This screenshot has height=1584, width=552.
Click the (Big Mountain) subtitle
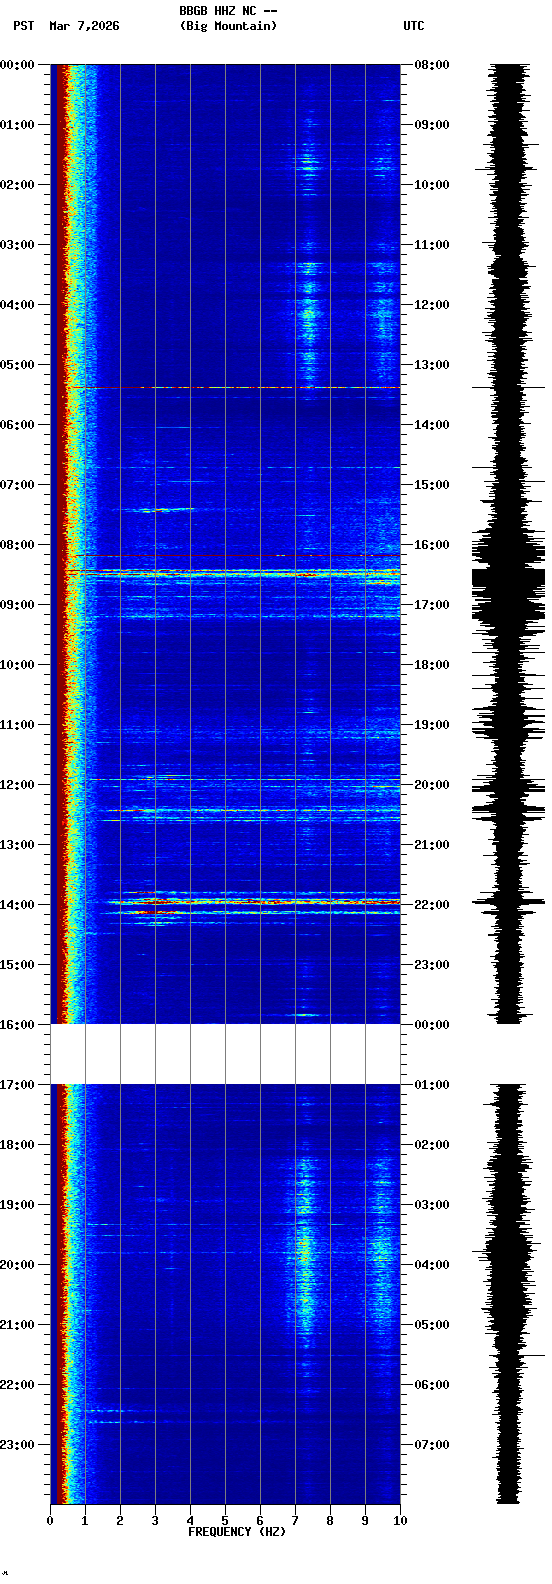(x=228, y=26)
